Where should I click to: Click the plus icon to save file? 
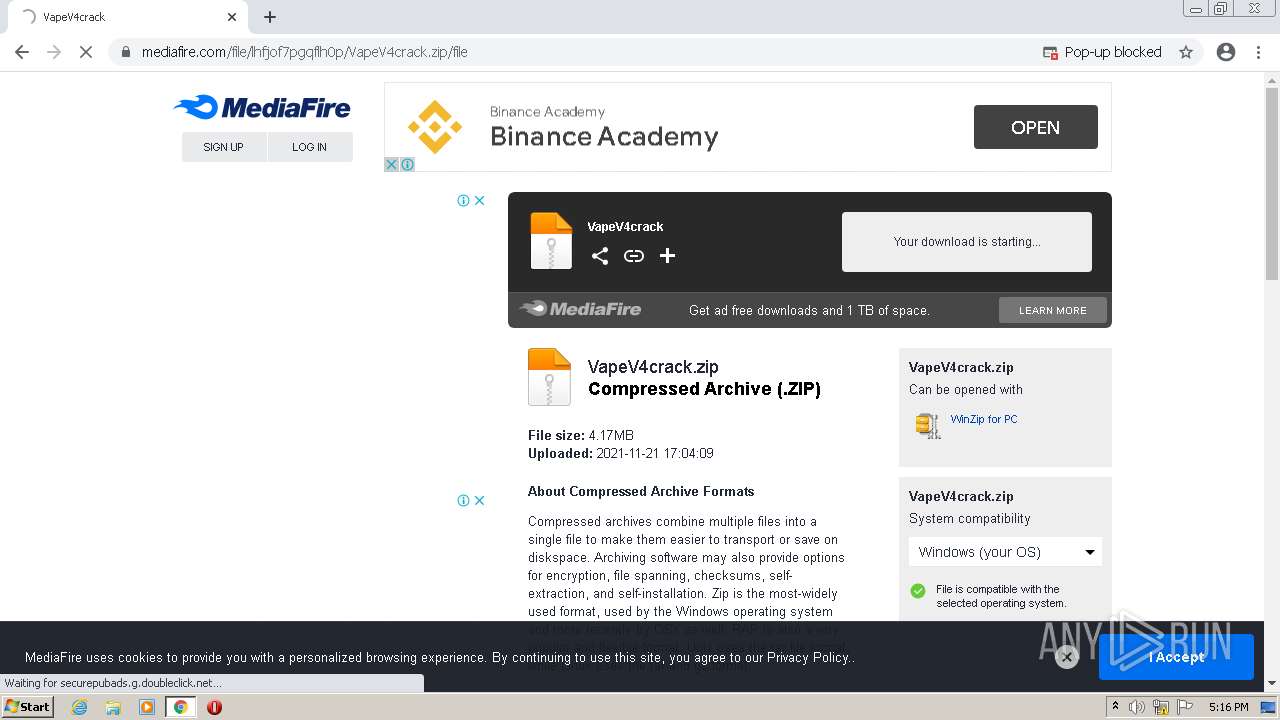click(667, 256)
